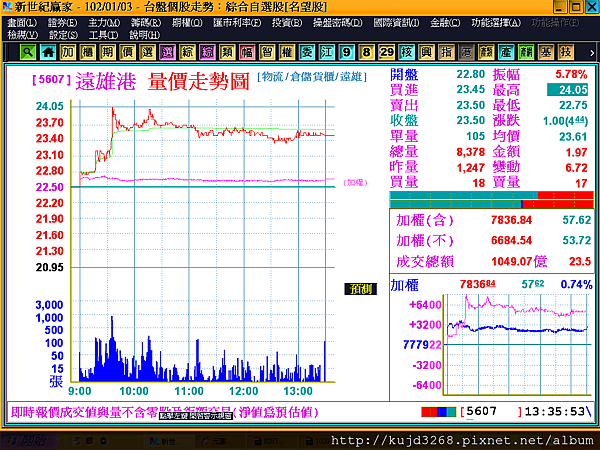600x450 pixels.
Task: Open the 設定(S) menu
Action: tap(63, 35)
